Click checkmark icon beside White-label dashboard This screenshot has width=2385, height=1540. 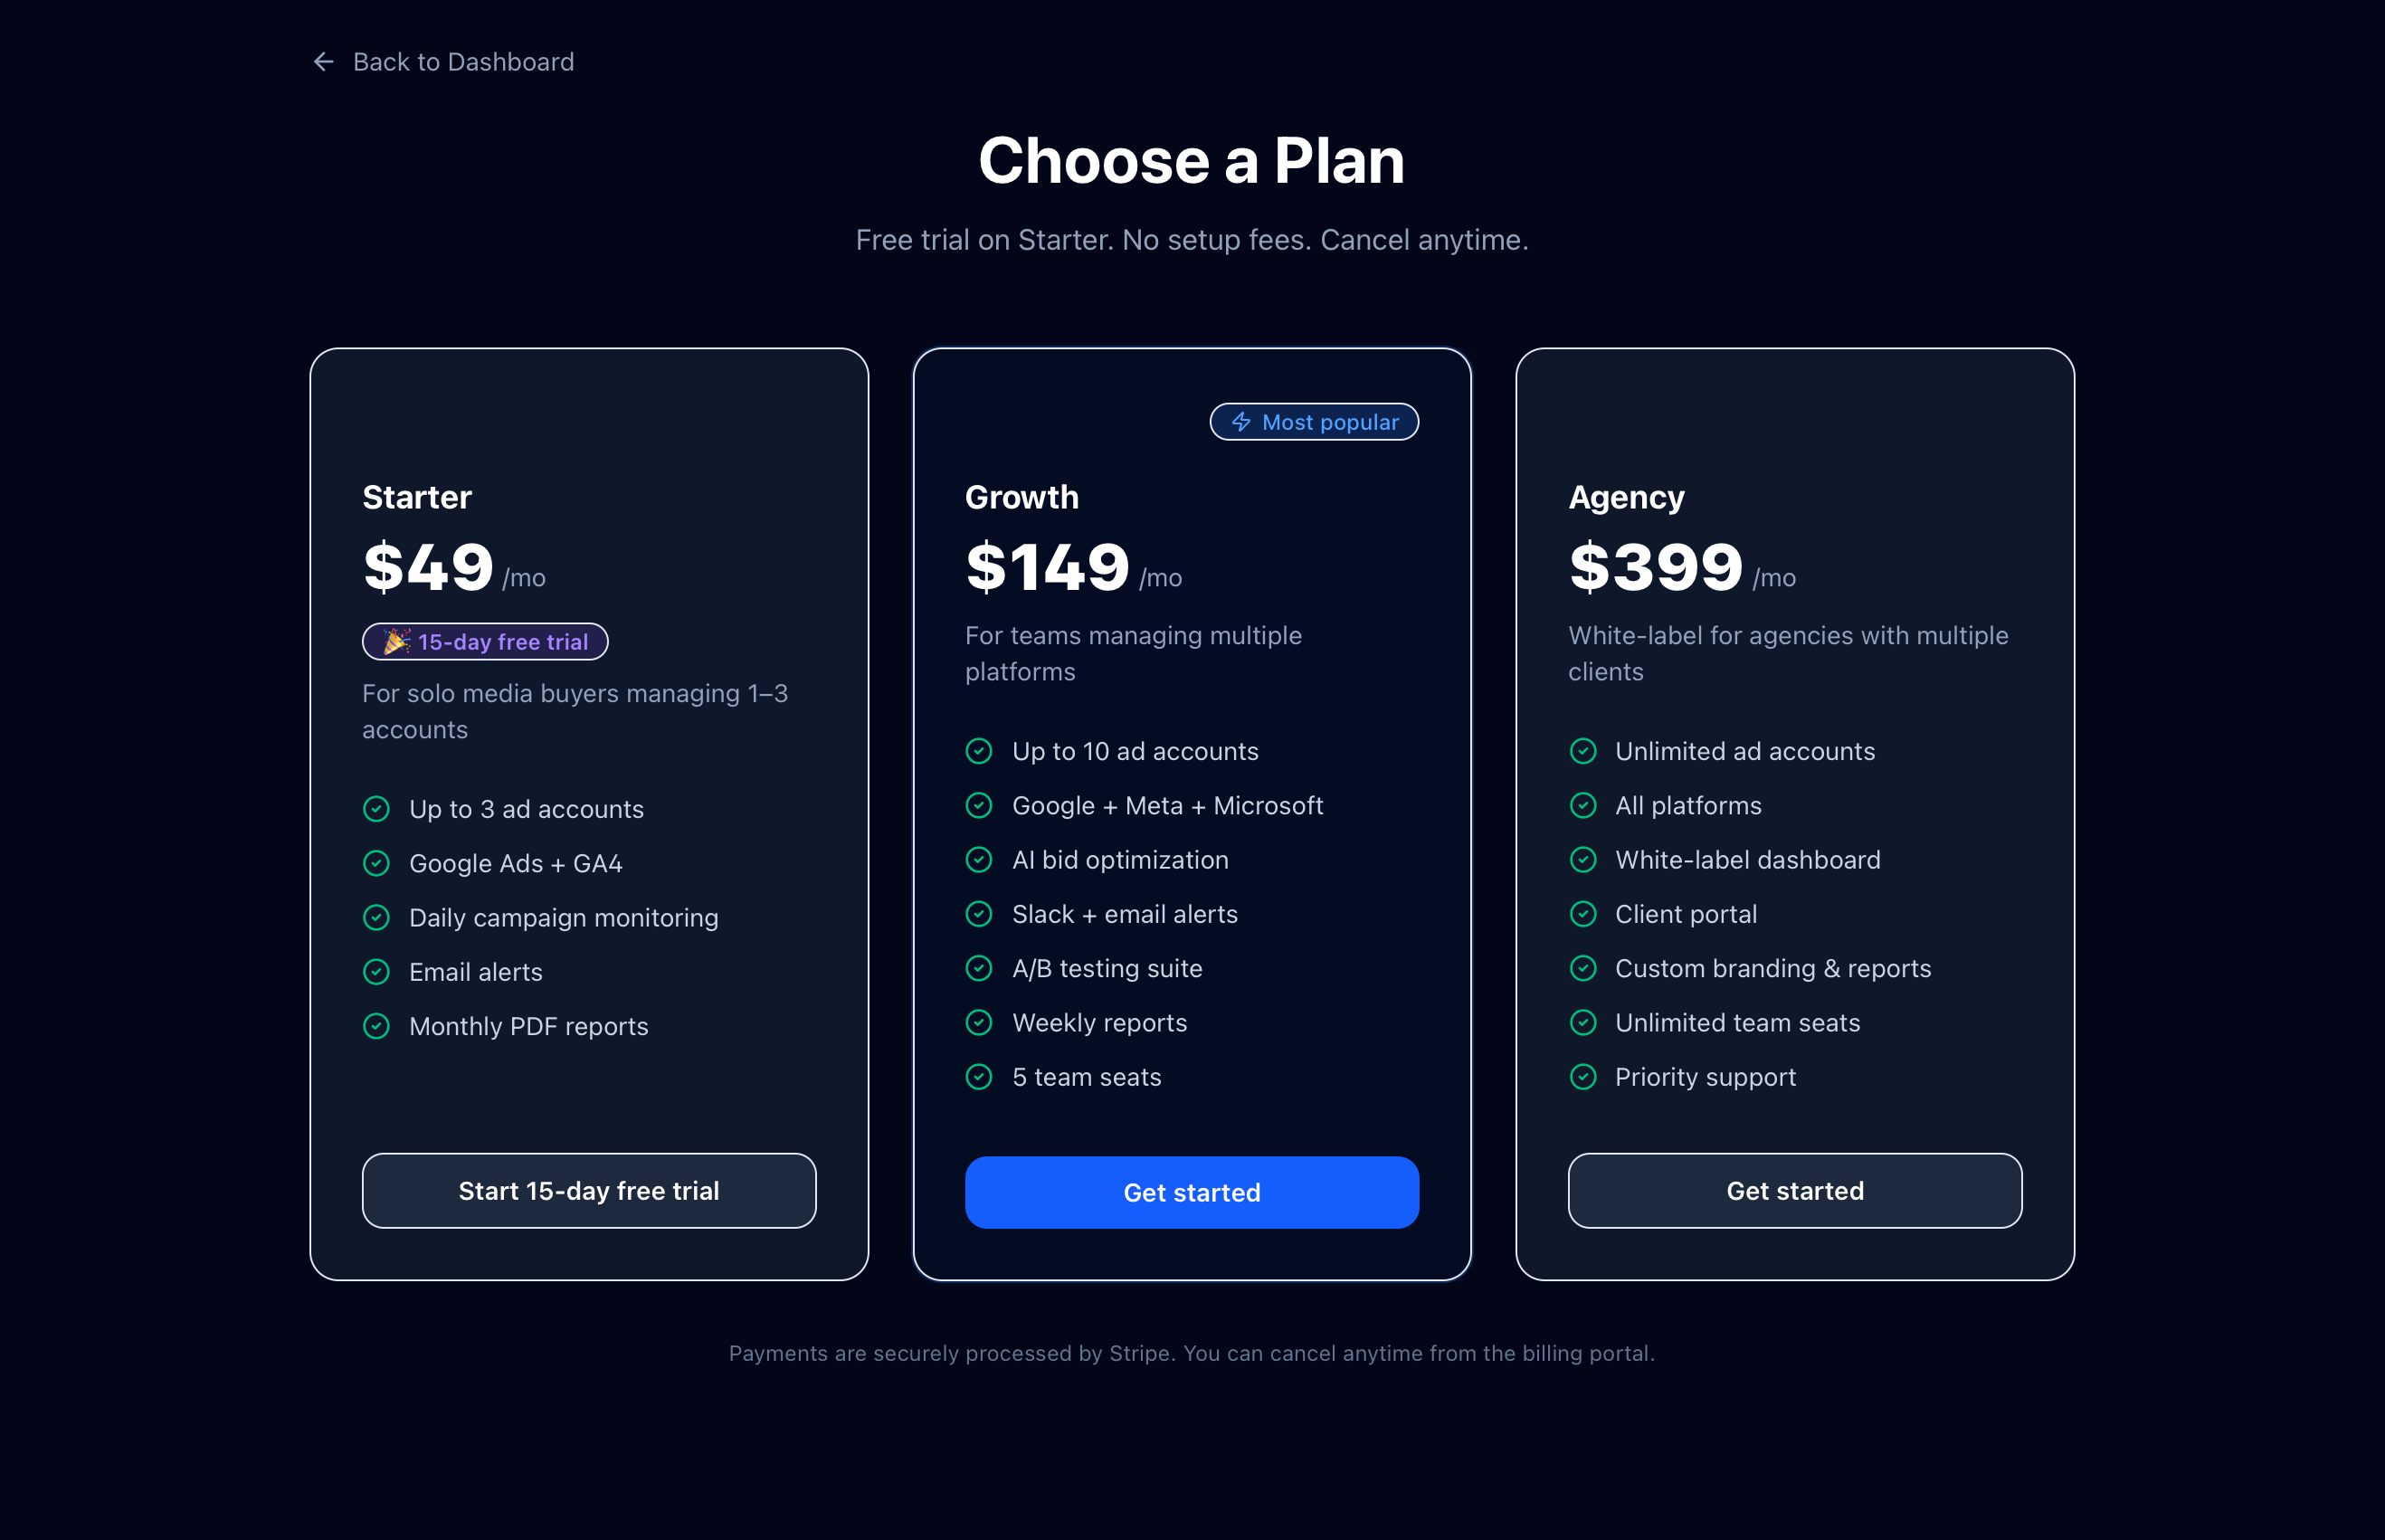tap(1583, 860)
